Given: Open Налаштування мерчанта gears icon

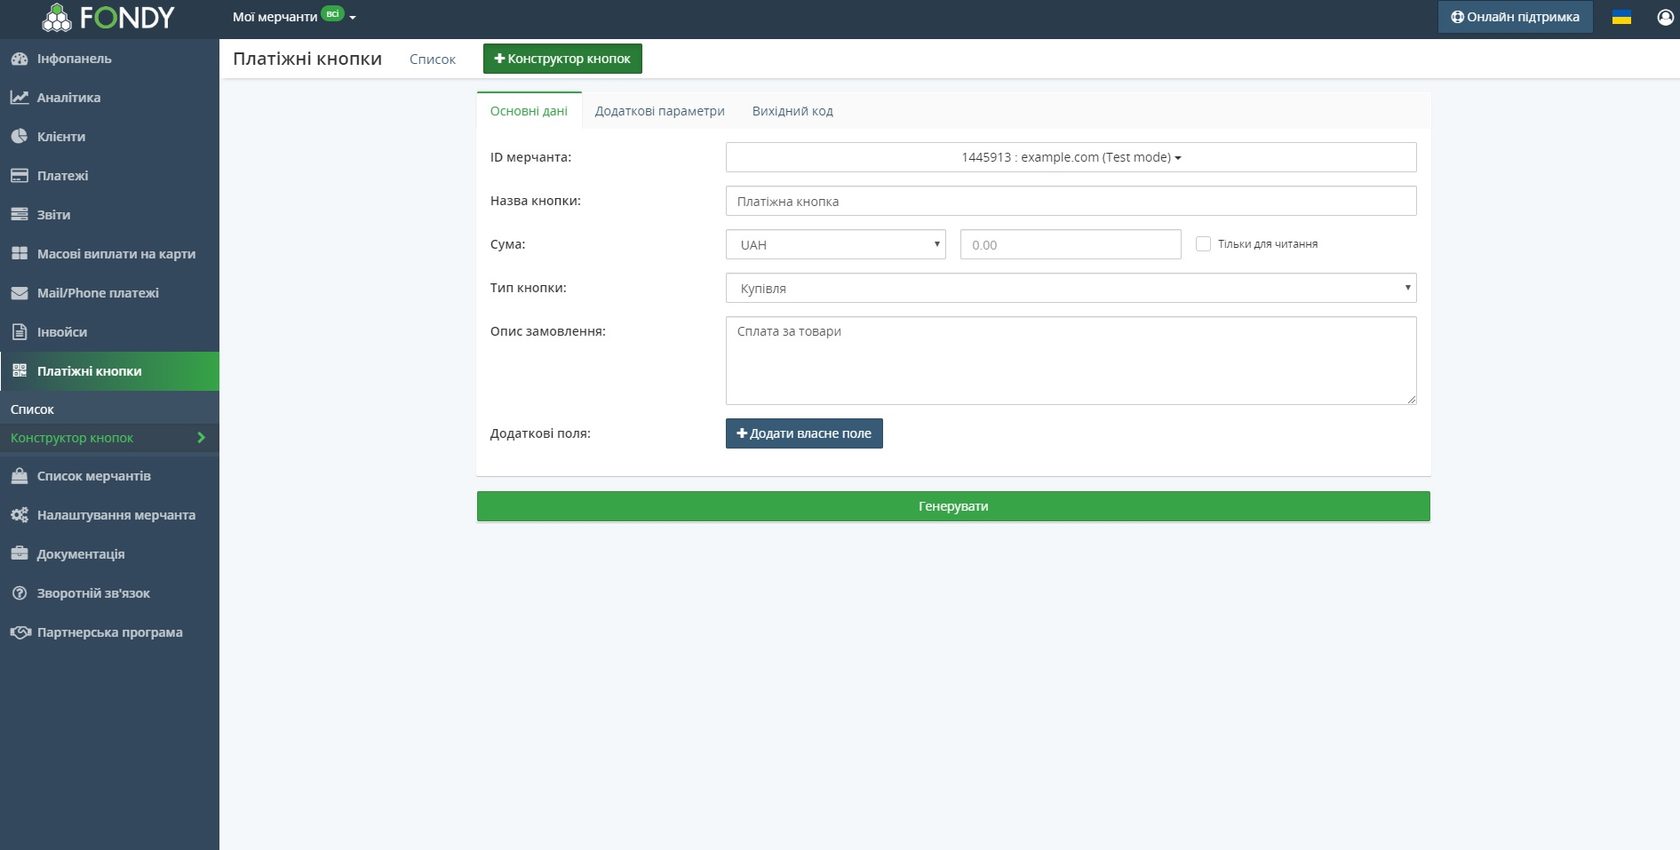Looking at the screenshot, I should tap(19, 515).
